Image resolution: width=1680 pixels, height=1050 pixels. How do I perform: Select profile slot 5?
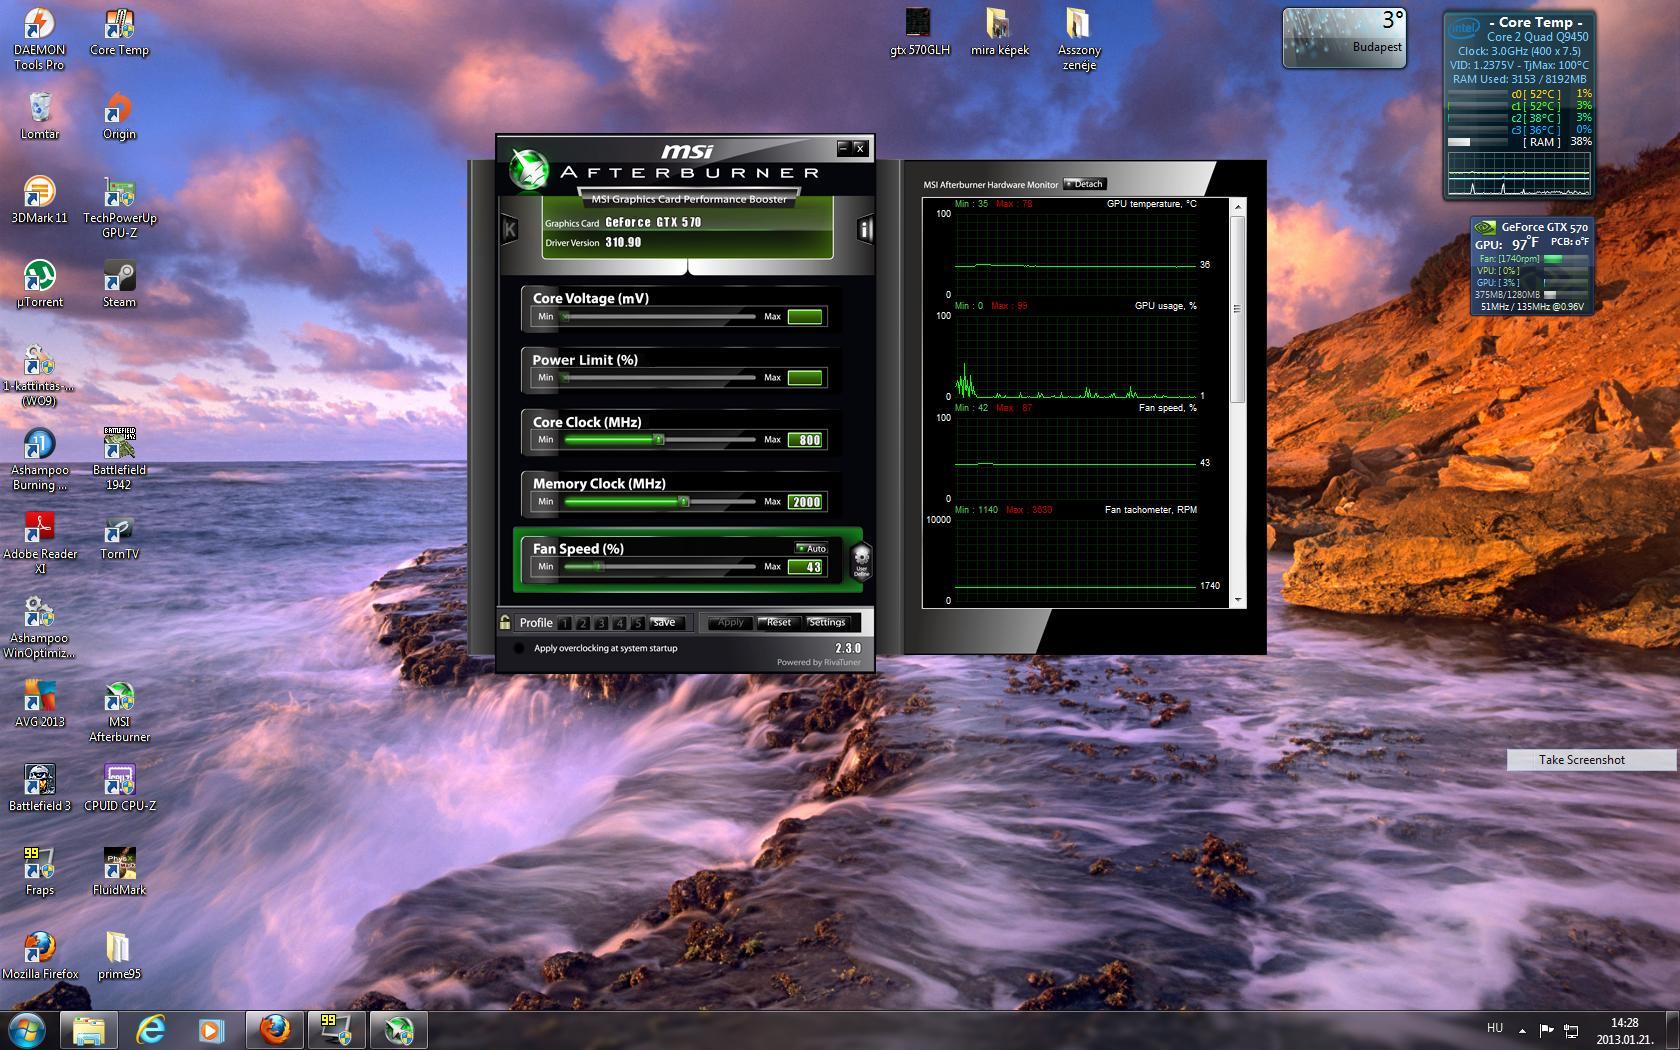coord(637,623)
